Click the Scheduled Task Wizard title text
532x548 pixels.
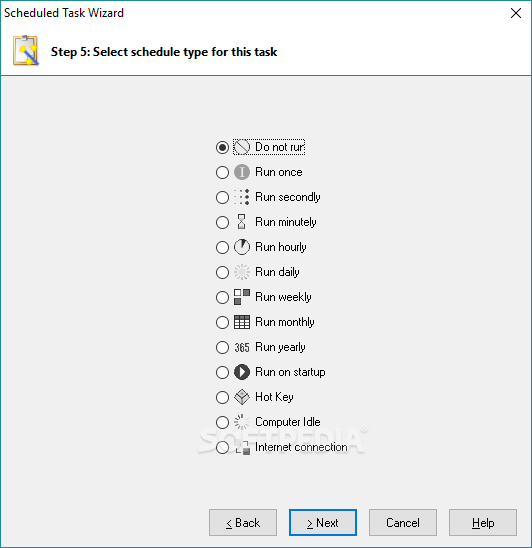[x=64, y=13]
